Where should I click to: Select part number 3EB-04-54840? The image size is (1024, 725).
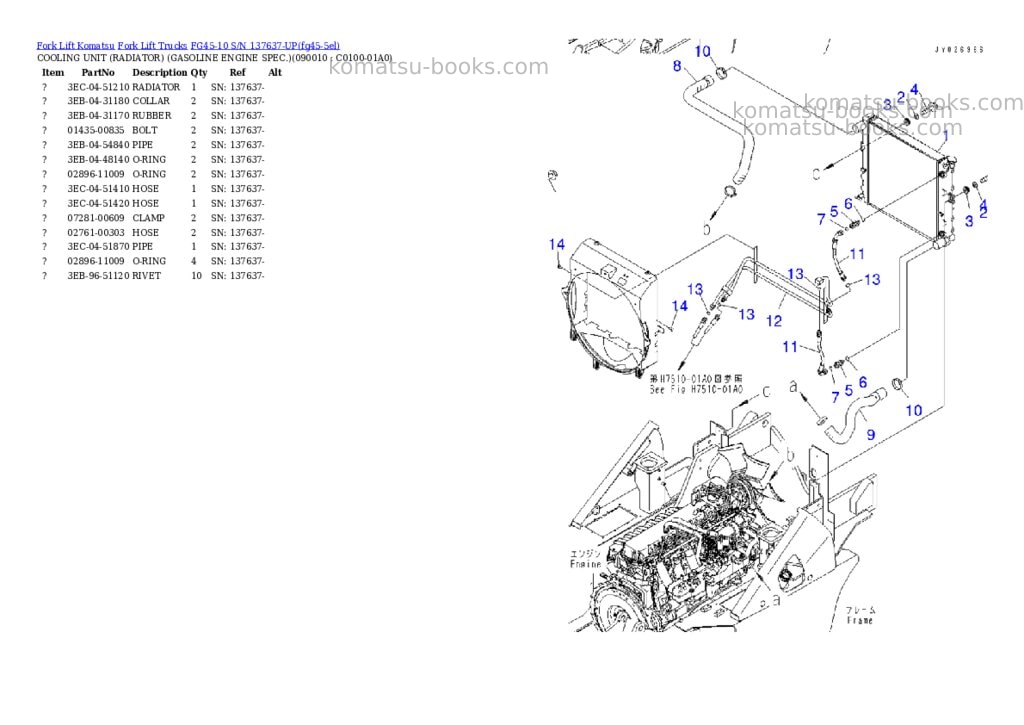pos(98,145)
